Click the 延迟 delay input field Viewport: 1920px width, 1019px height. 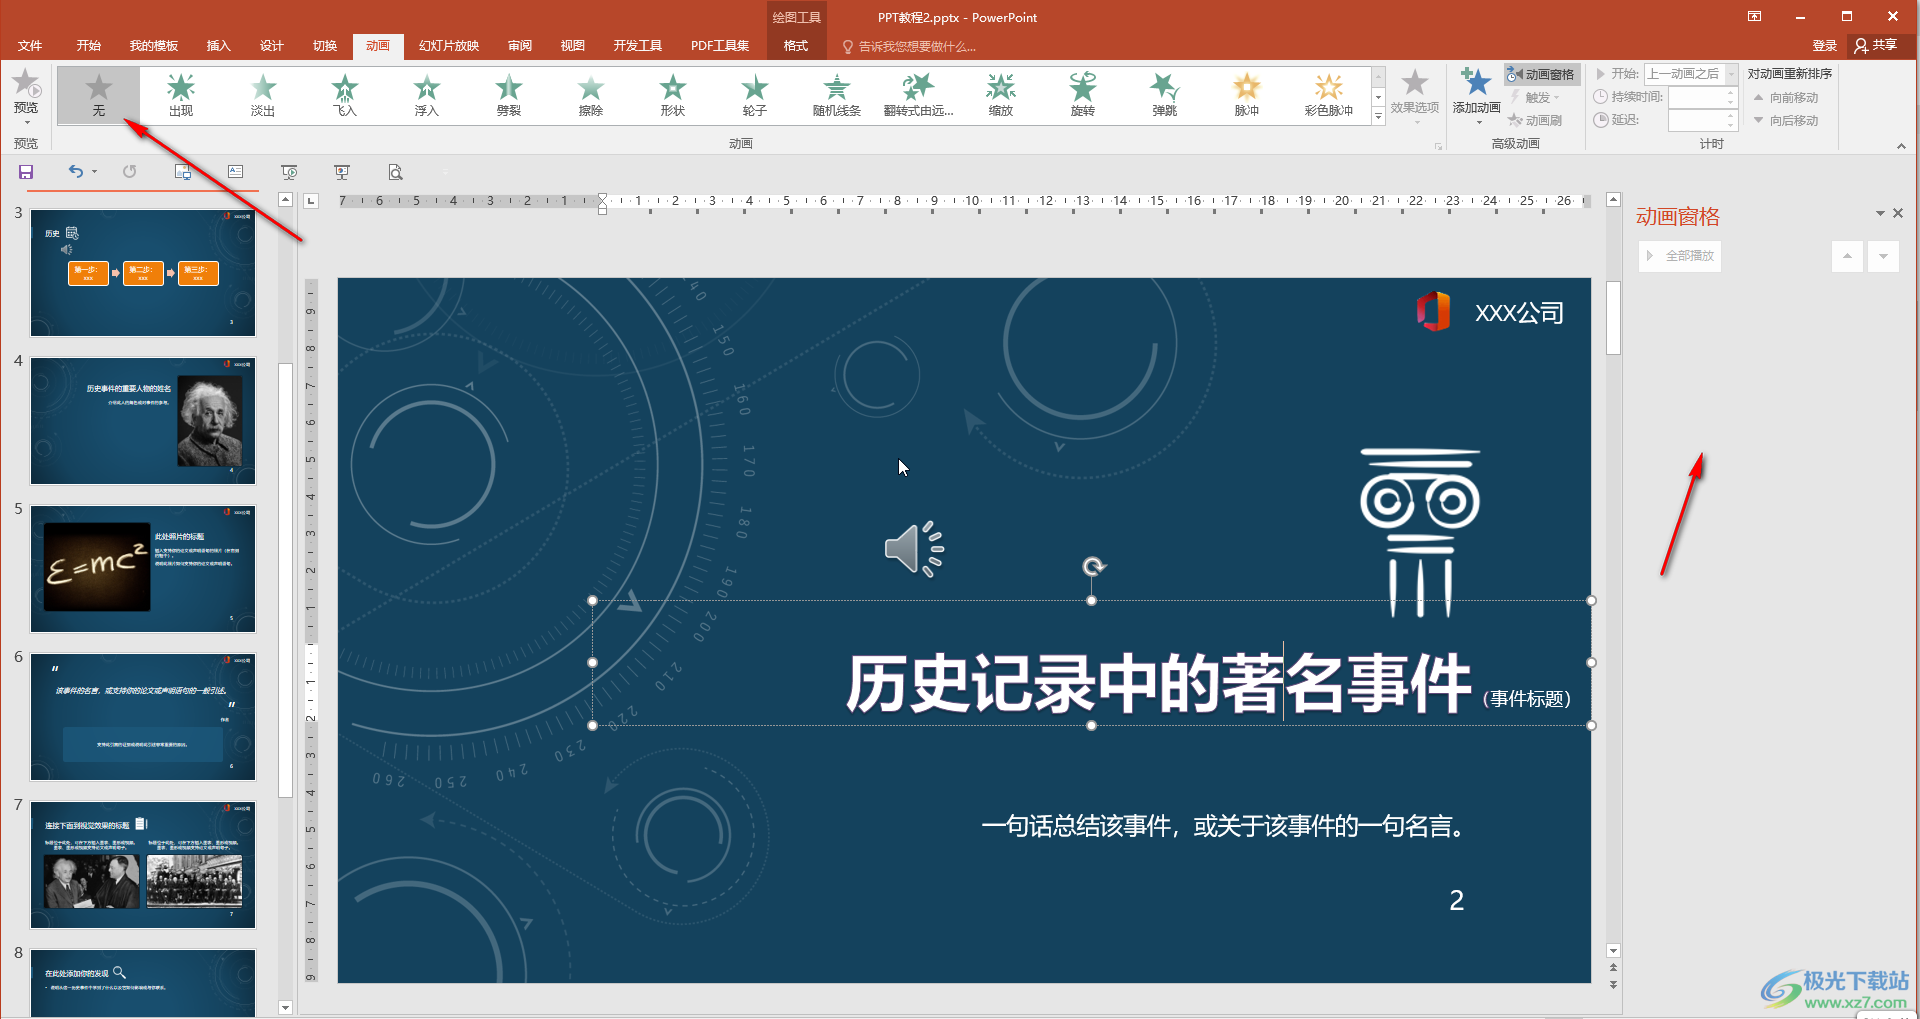coord(1696,120)
